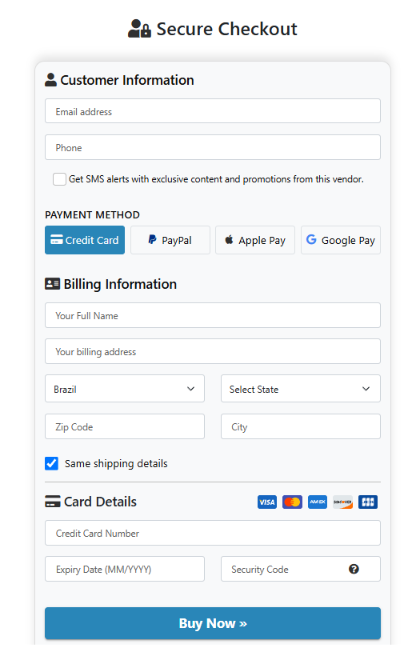Click the Buy Now button
Screen dimensions: 405x645
pyautogui.click(x=213, y=623)
